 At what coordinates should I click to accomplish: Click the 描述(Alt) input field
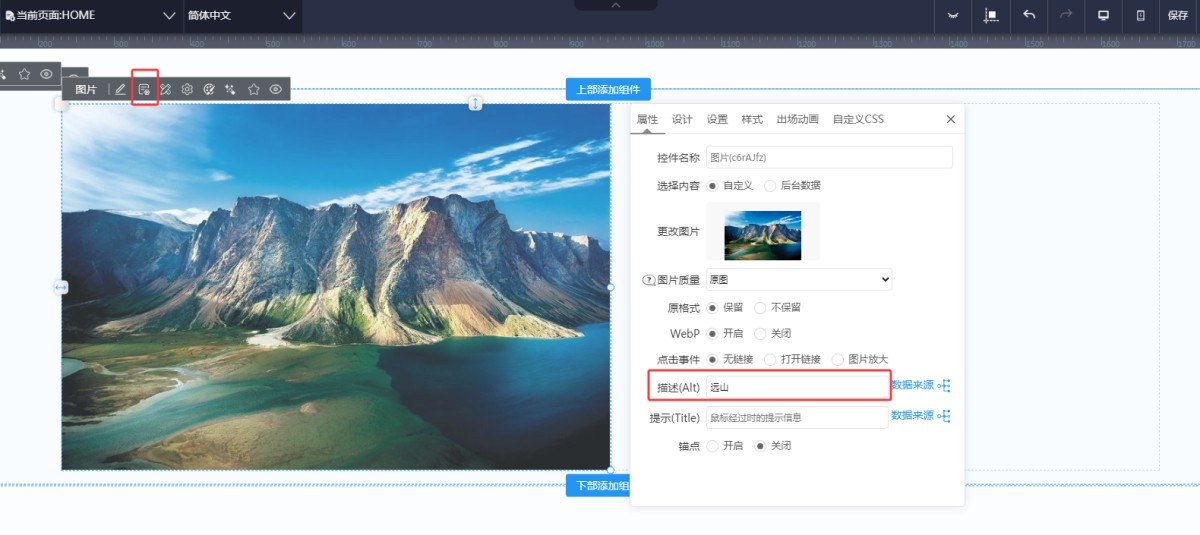pyautogui.click(x=797, y=386)
